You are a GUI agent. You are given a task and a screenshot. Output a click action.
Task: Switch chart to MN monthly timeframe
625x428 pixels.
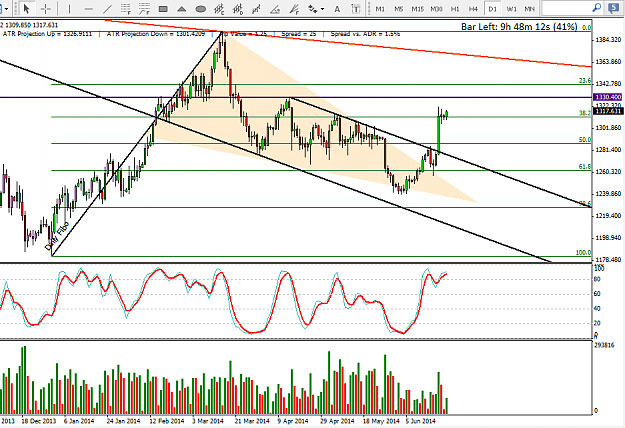[x=529, y=8]
